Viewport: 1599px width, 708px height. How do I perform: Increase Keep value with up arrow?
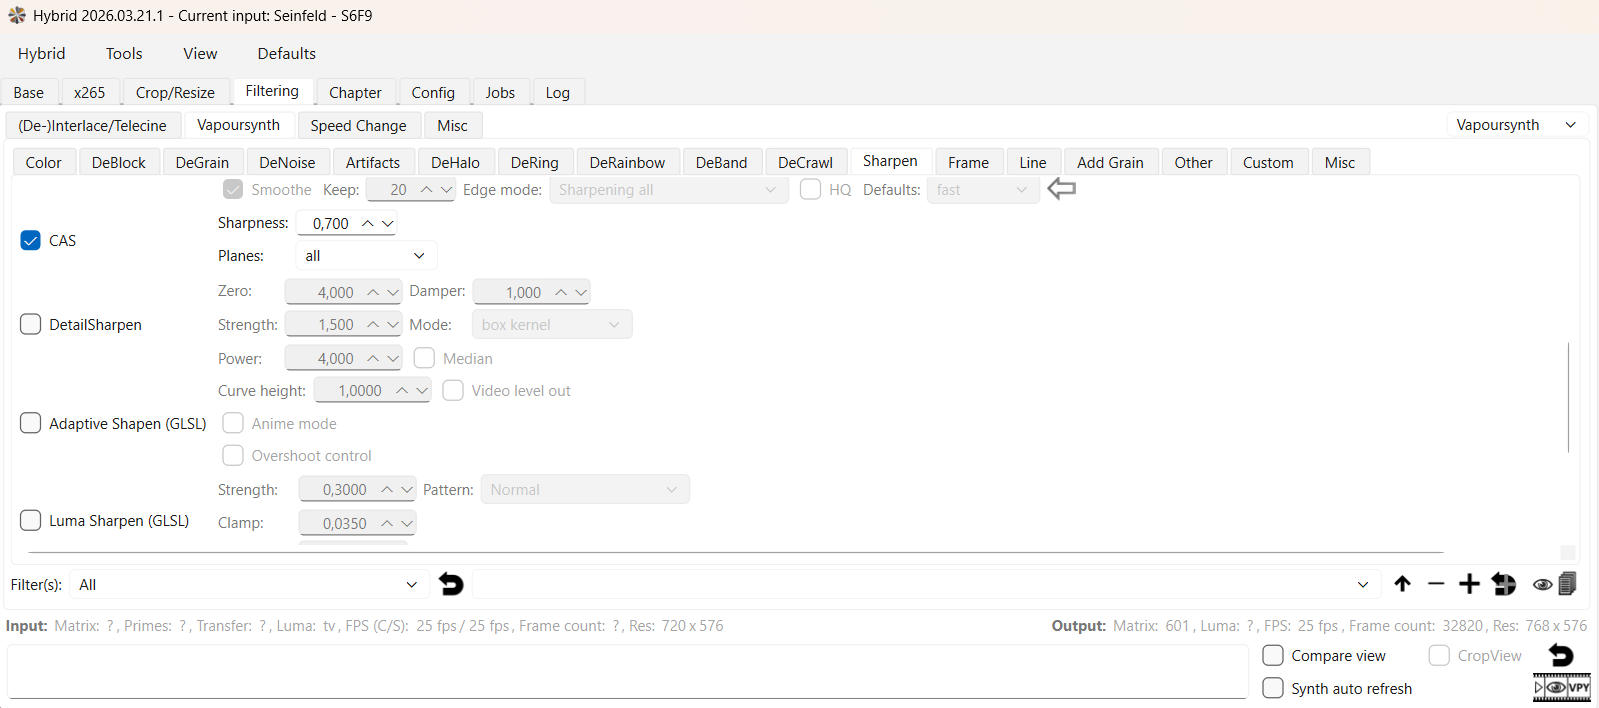coord(427,189)
